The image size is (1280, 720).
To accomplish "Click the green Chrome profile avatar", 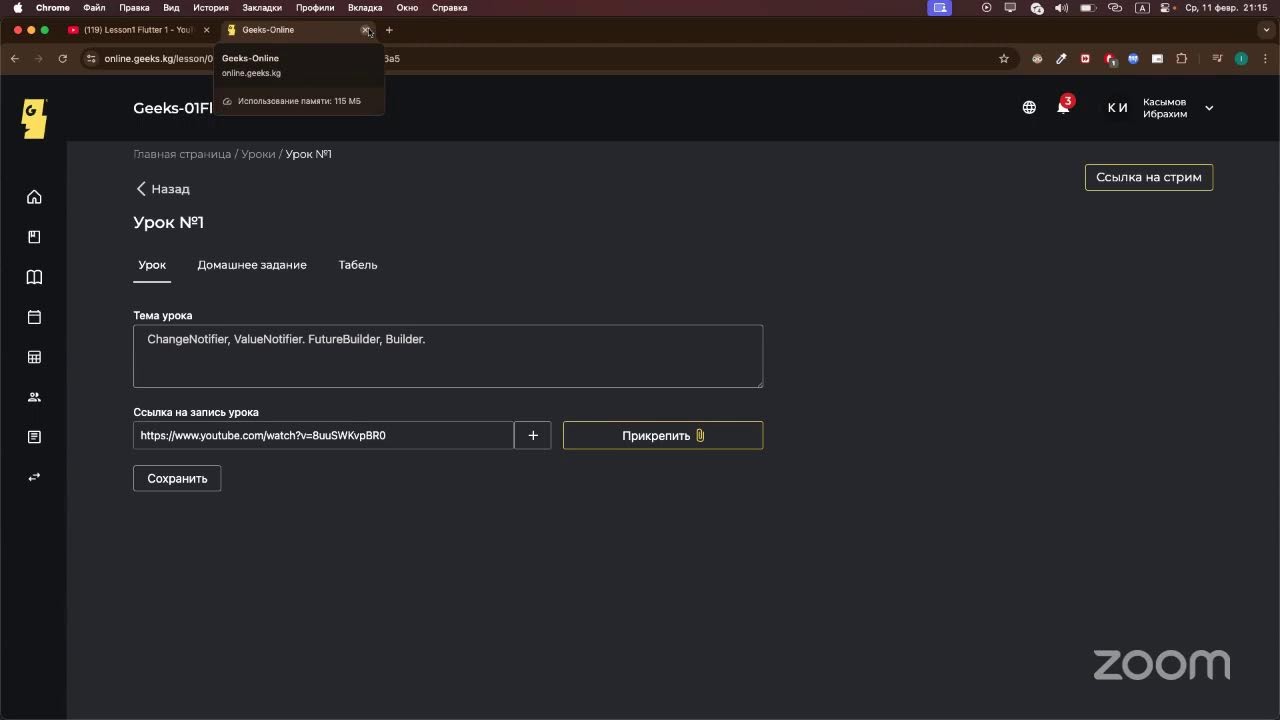I will click(x=1241, y=59).
